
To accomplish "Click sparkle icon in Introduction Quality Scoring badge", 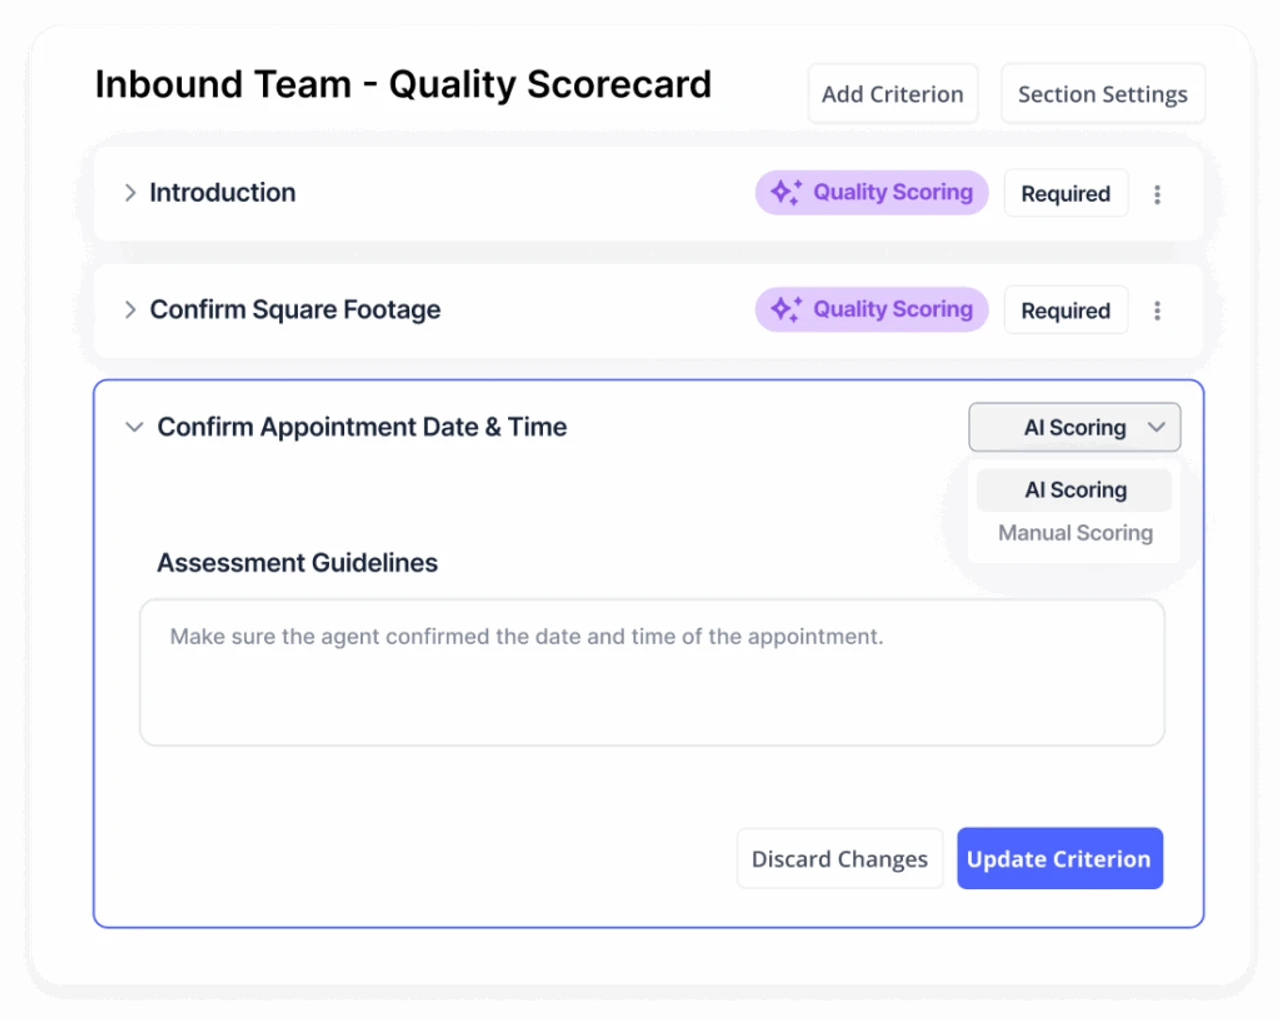I will point(786,192).
